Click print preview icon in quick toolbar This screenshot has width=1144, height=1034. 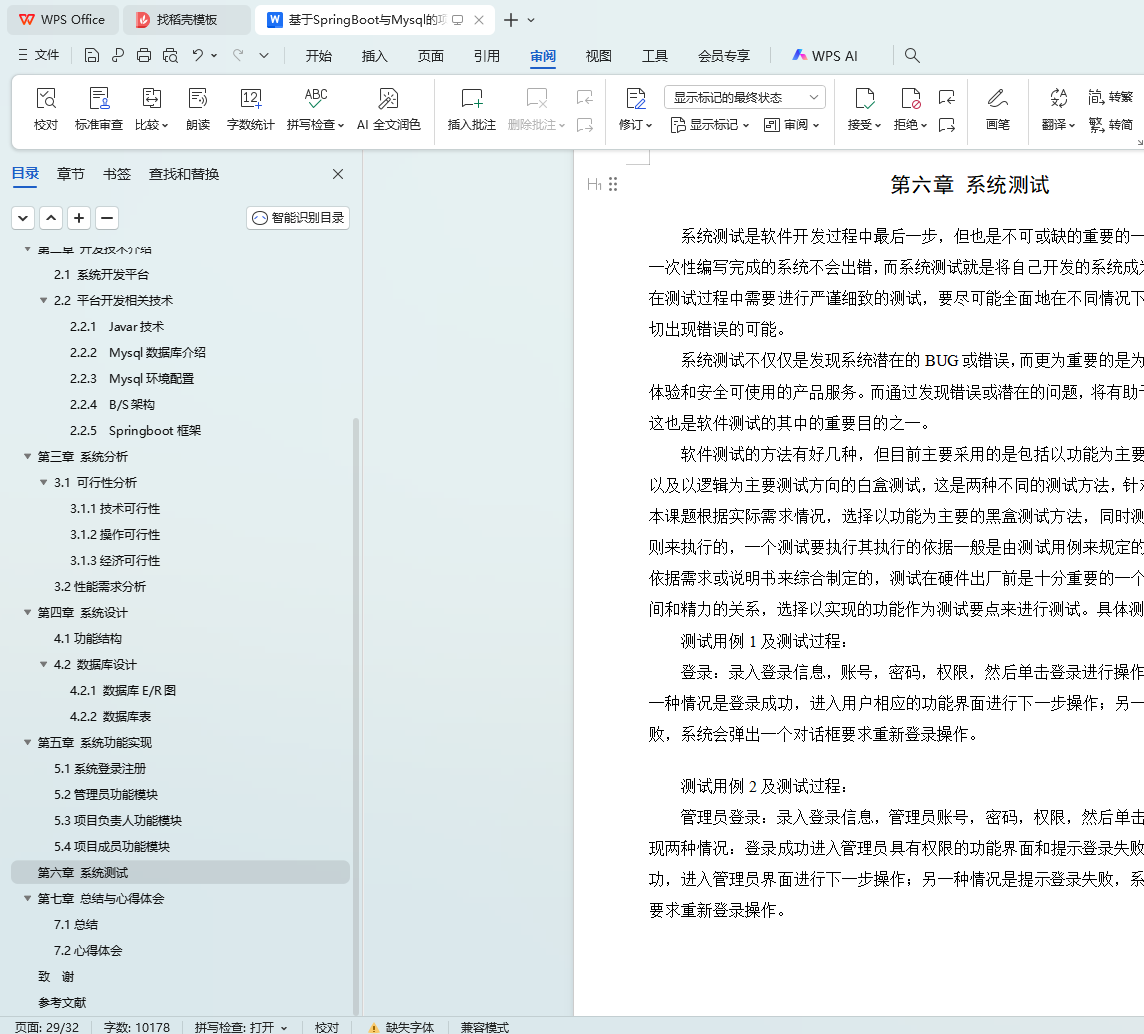[170, 55]
